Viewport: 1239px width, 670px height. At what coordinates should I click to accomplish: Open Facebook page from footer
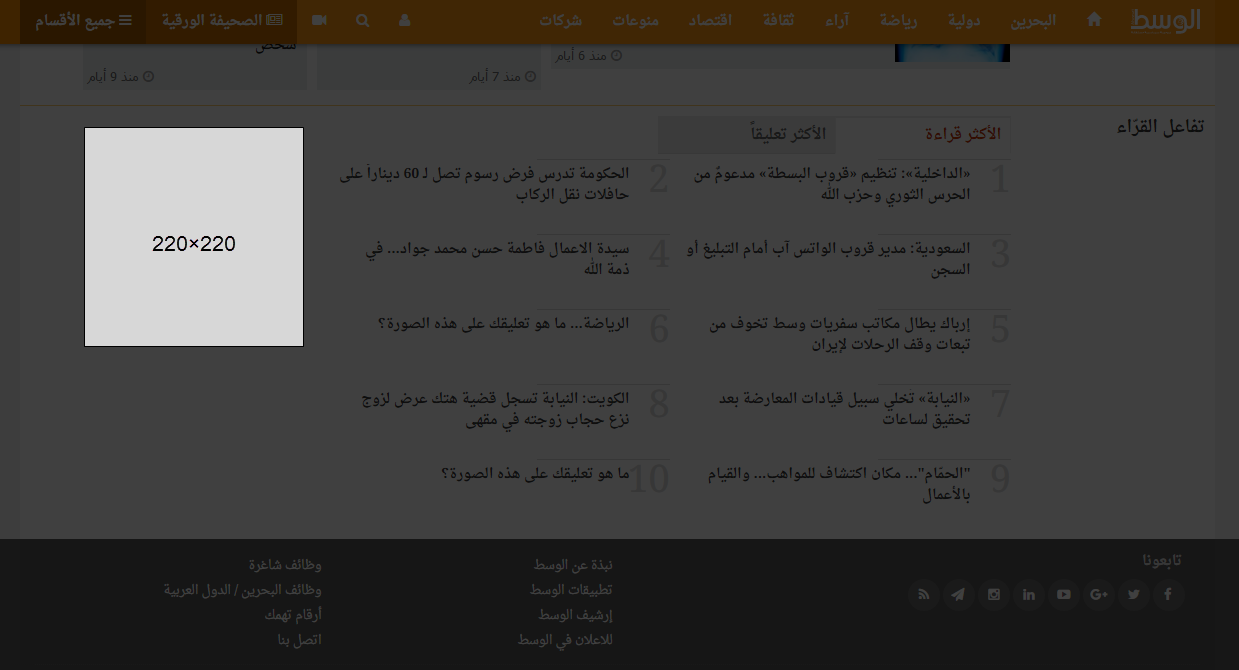1167,595
